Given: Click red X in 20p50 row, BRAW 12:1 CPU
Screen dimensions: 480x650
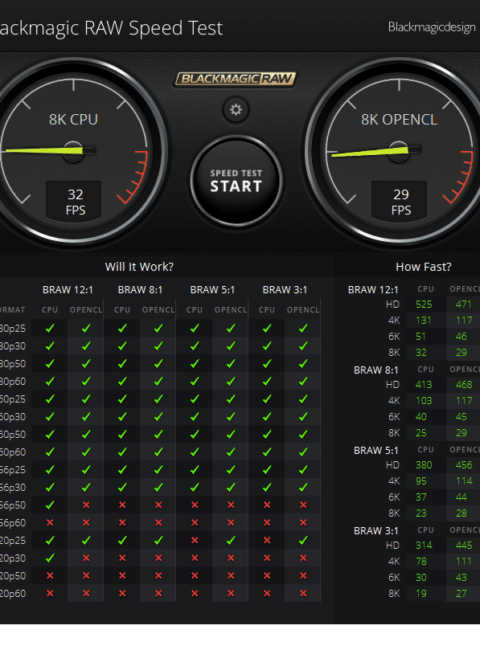Looking at the screenshot, I should point(50,576).
